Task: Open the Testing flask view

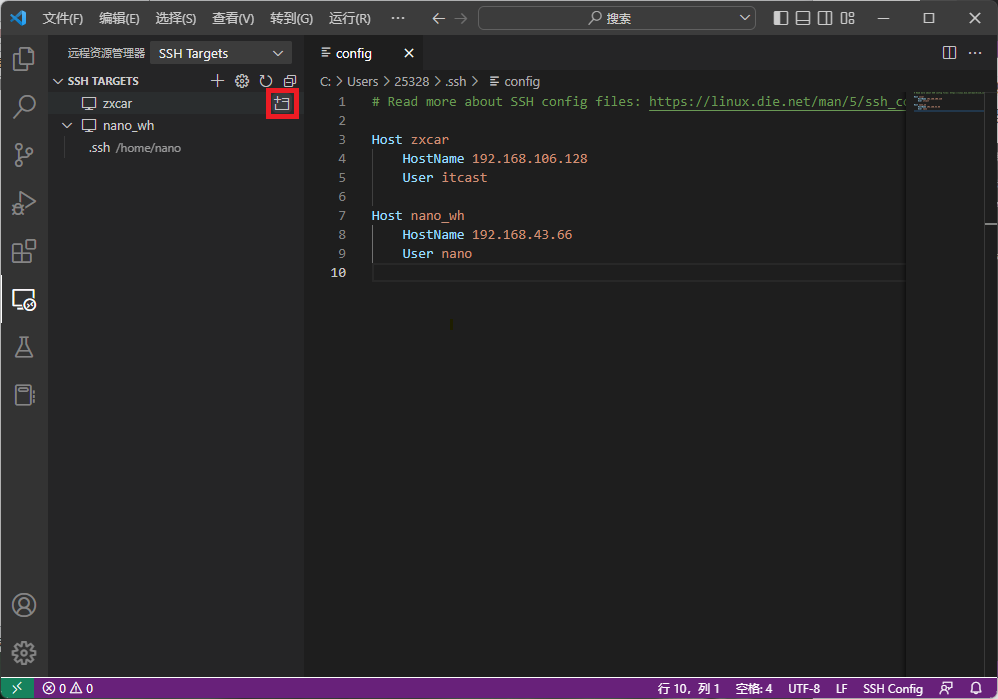Action: [x=24, y=347]
